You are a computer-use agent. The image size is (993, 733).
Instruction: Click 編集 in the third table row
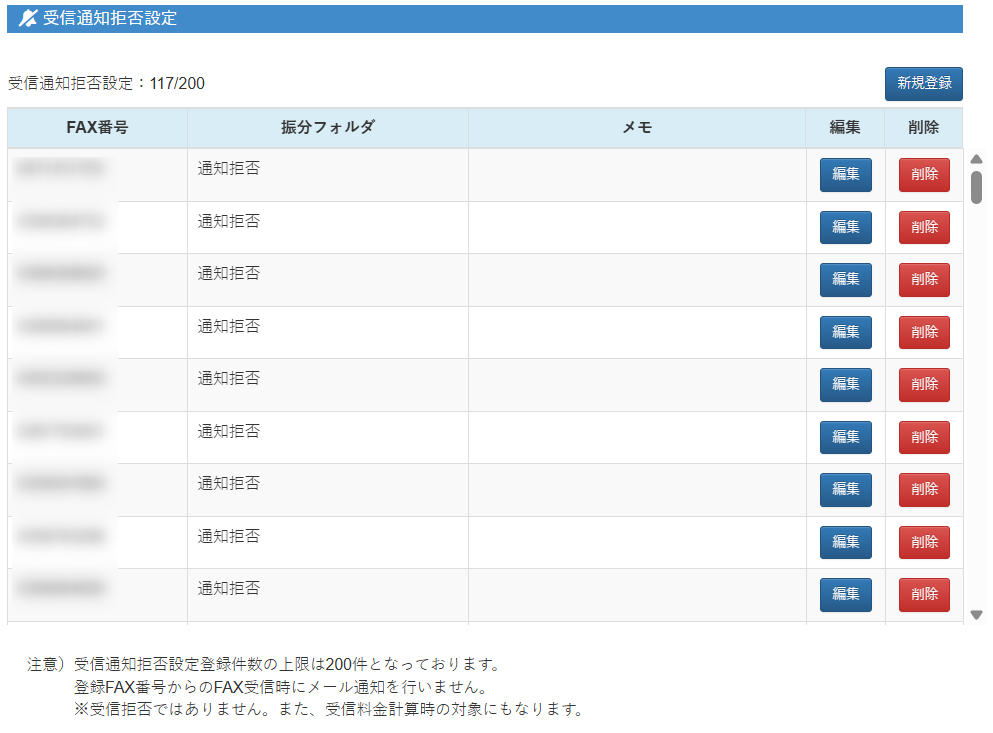click(x=845, y=279)
